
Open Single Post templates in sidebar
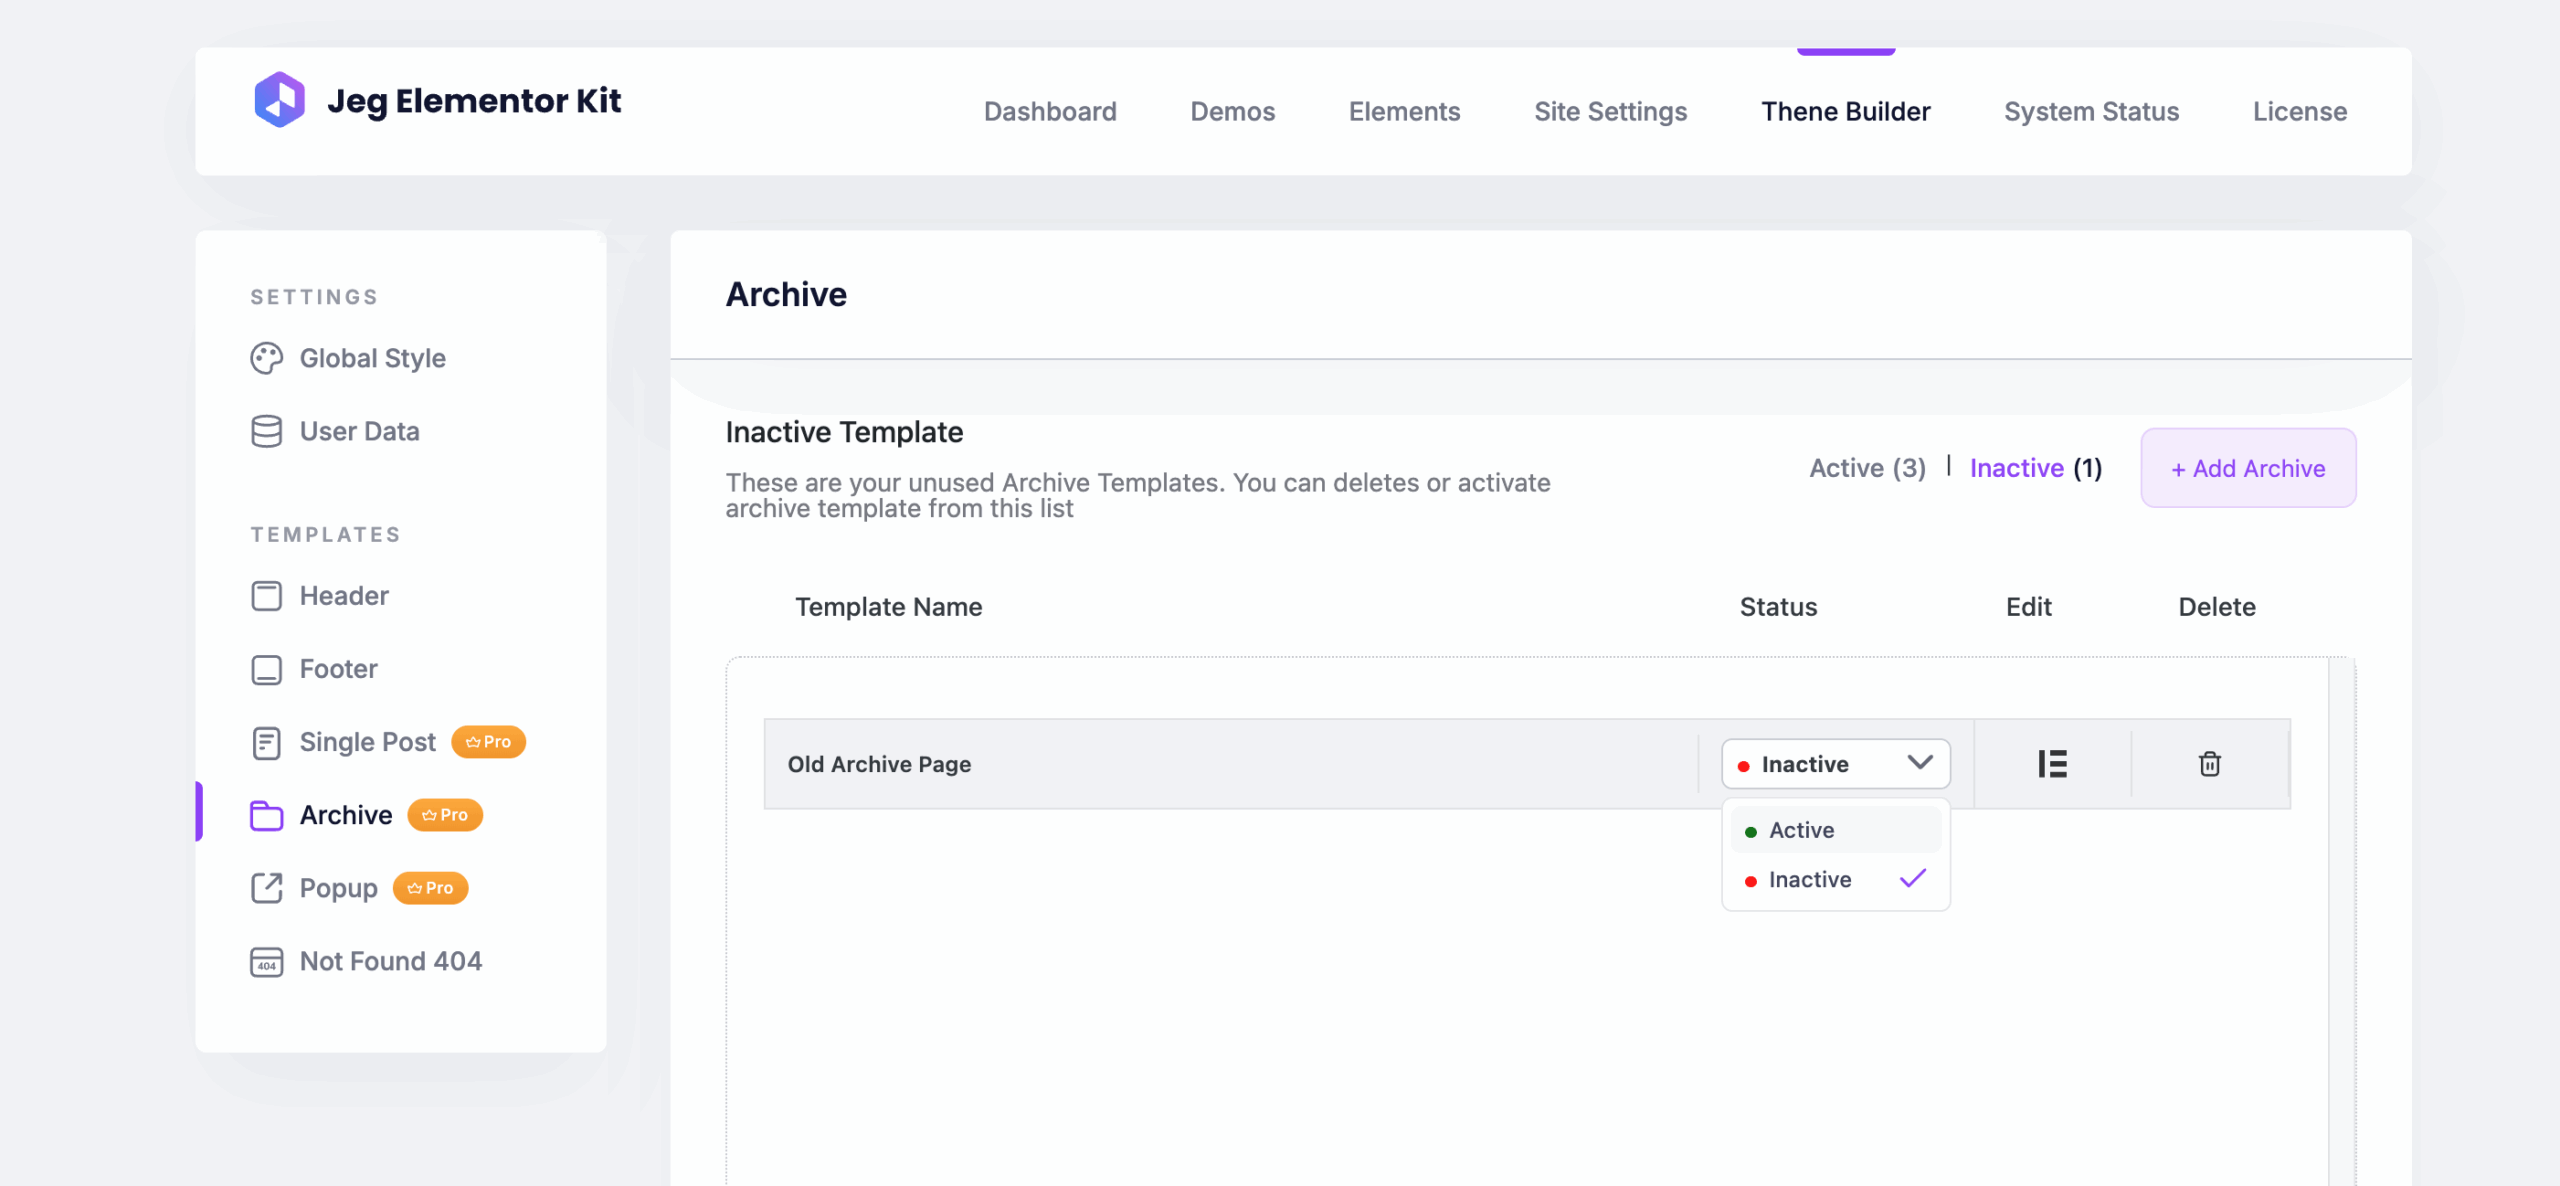coord(367,742)
